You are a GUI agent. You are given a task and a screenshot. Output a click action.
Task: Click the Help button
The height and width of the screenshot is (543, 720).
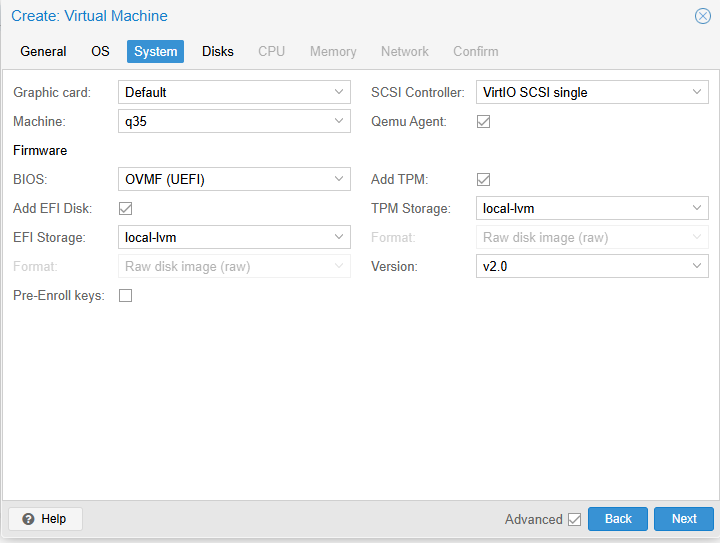click(45, 519)
